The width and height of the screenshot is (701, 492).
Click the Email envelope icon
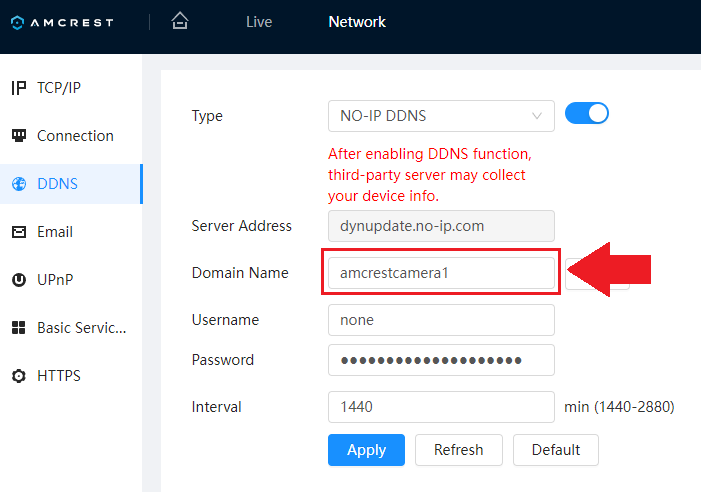(x=18, y=232)
